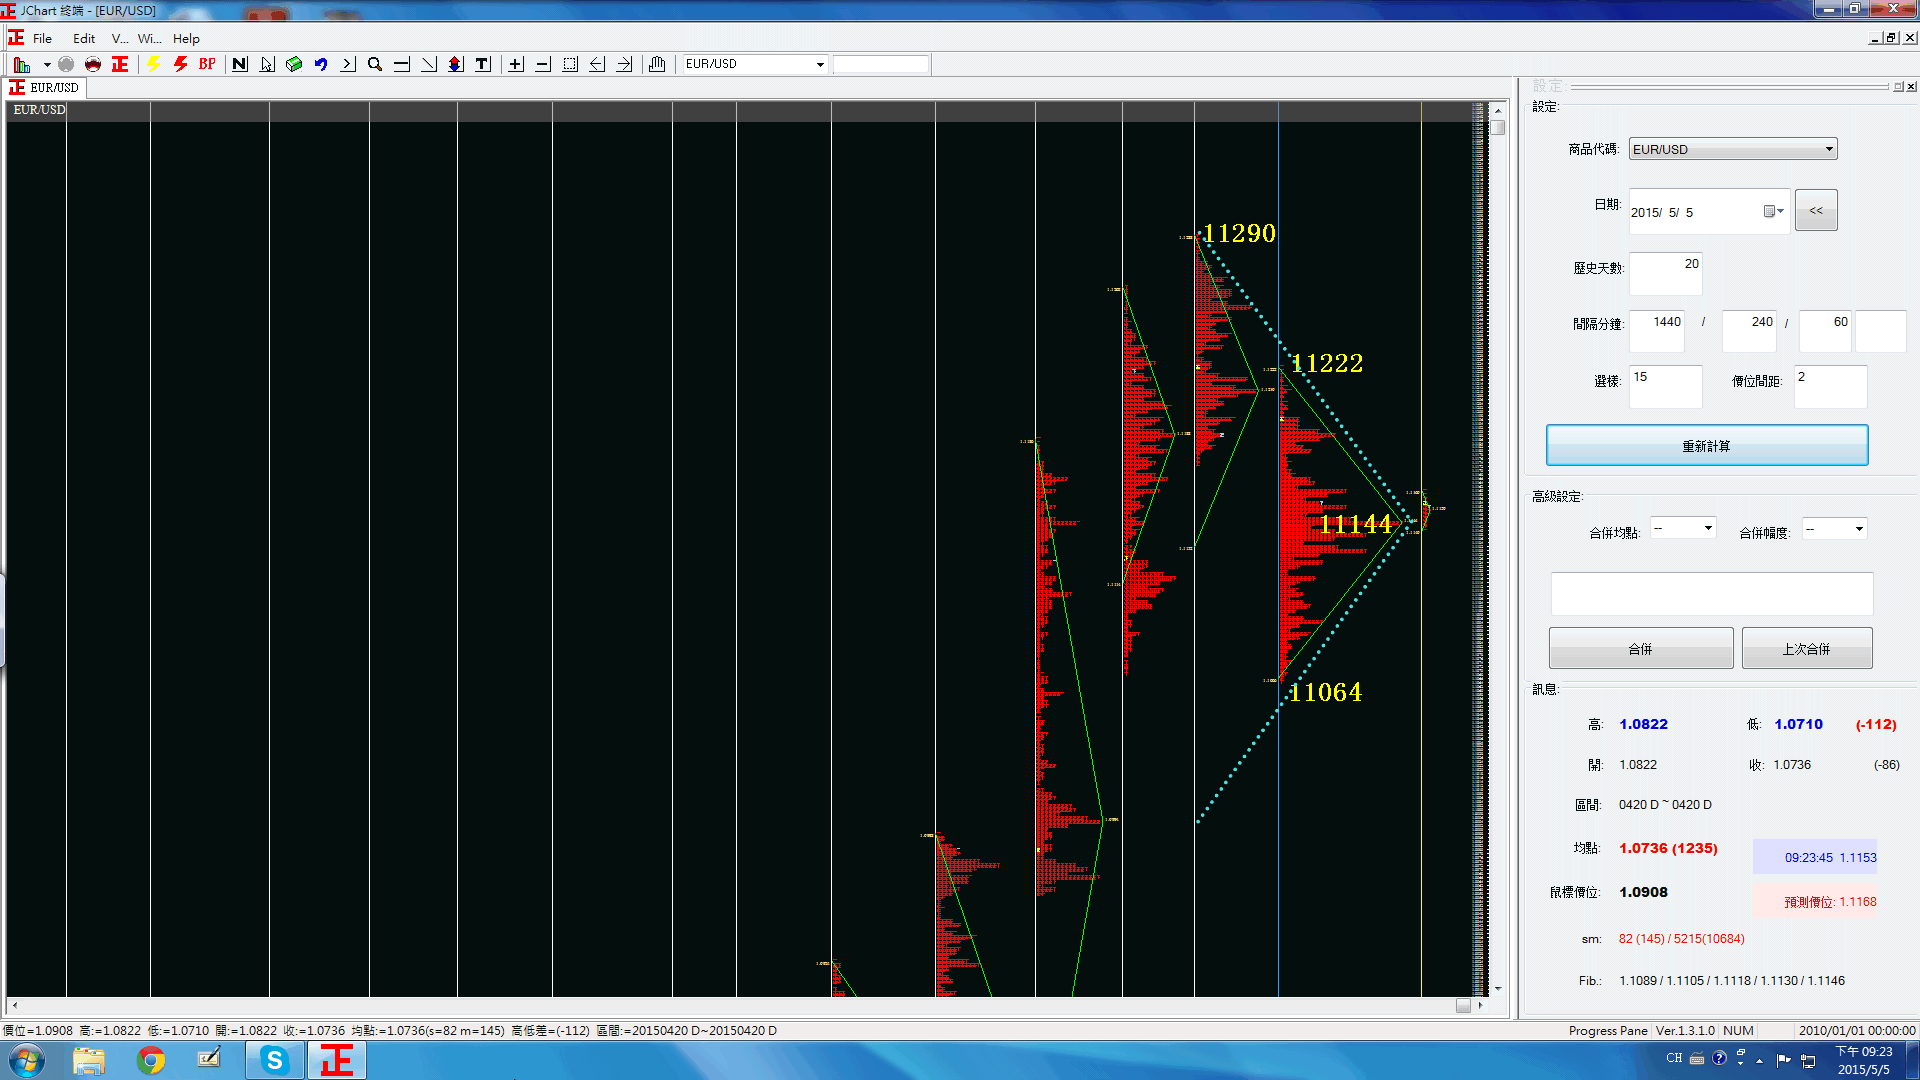Open the Wi... menu
Screen dimensions: 1920x1080
149,38
